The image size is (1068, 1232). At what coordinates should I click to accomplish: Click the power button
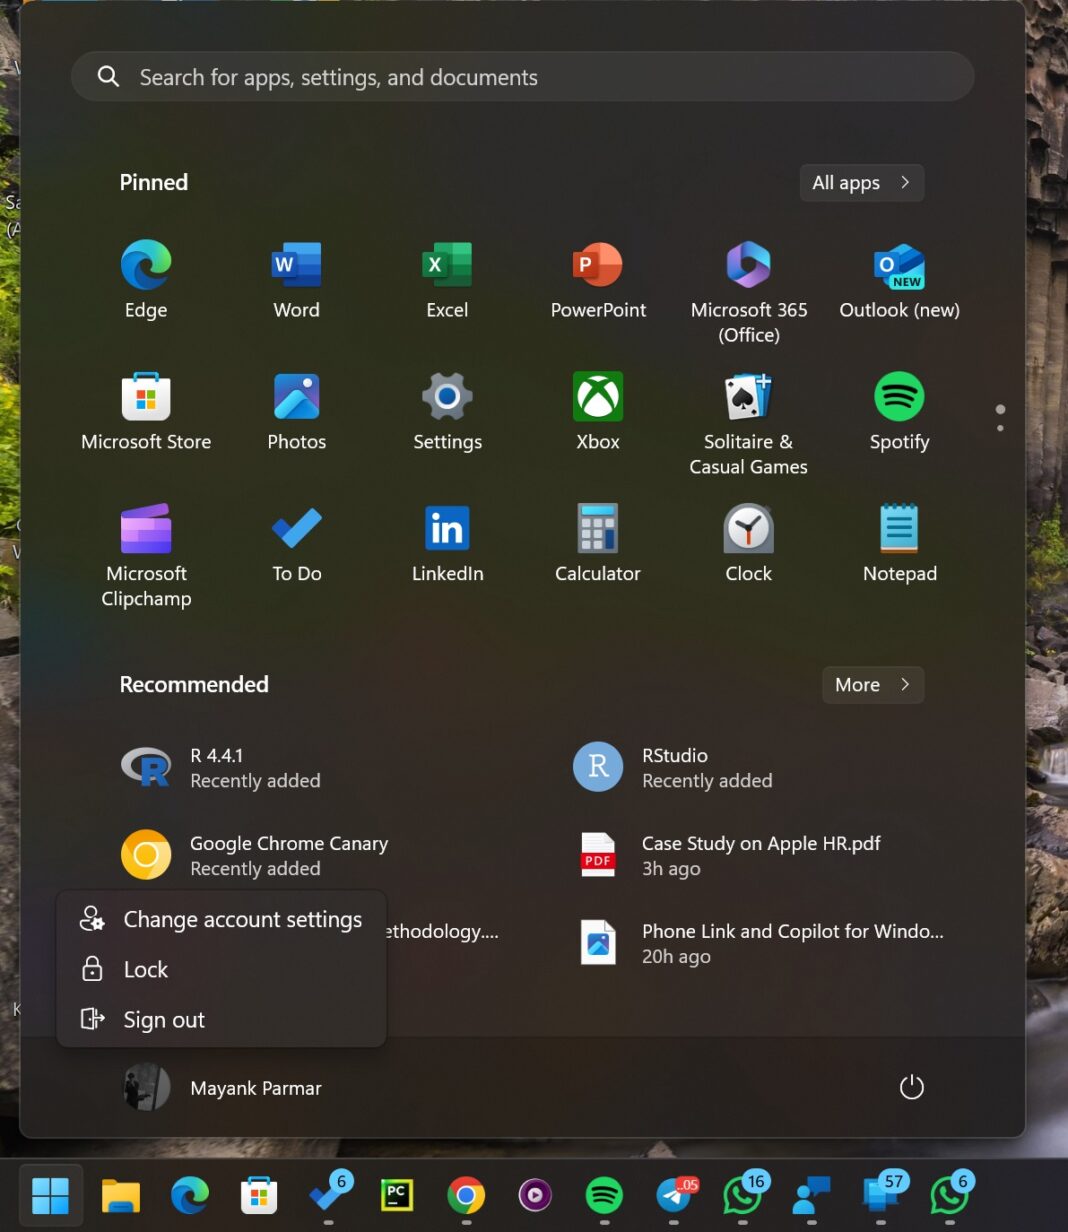tap(911, 1087)
